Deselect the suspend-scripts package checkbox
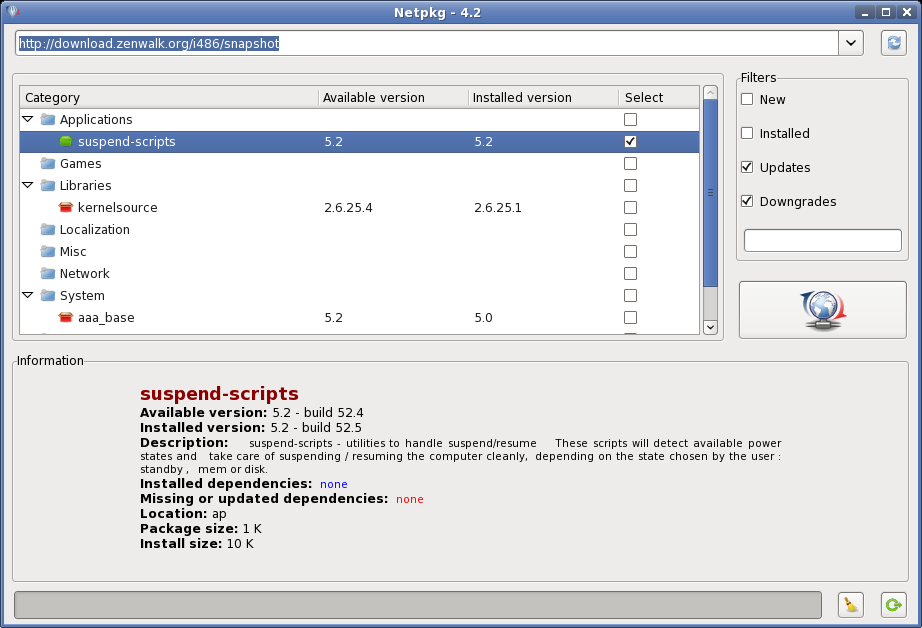Viewport: 922px width, 628px height. pyautogui.click(x=630, y=141)
